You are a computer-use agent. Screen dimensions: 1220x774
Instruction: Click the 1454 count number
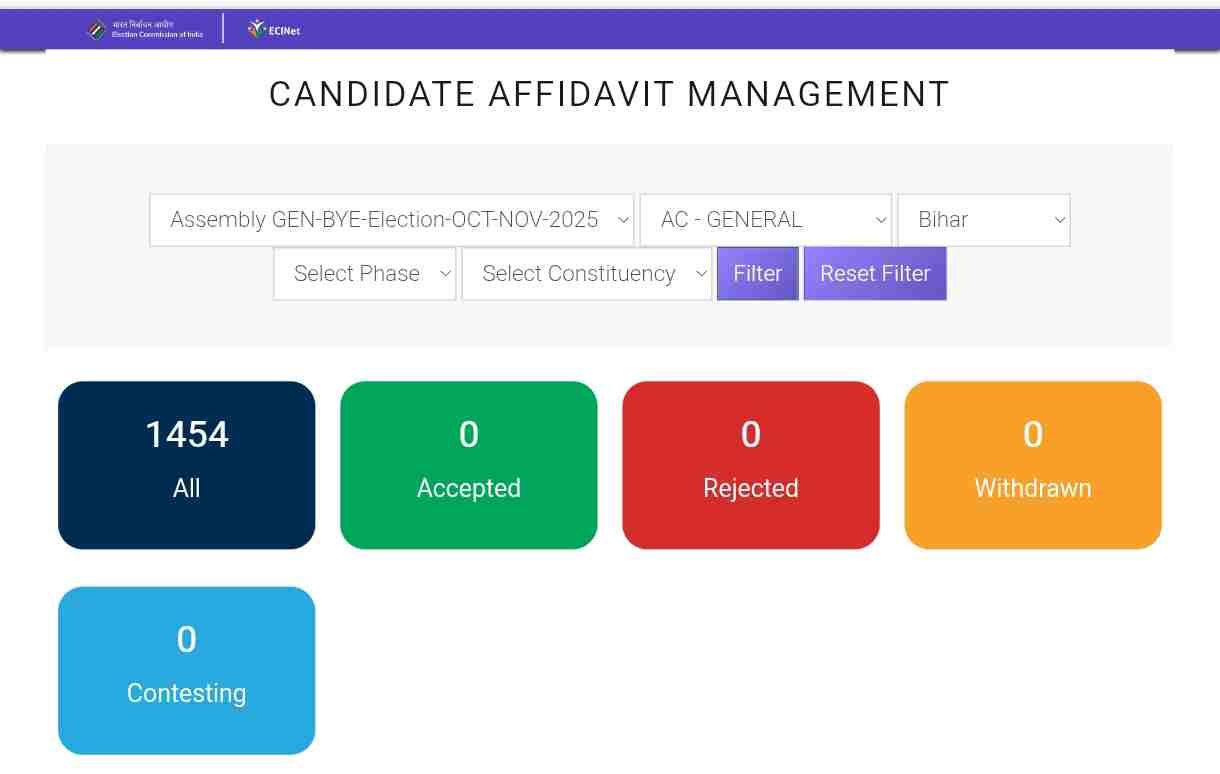(187, 435)
